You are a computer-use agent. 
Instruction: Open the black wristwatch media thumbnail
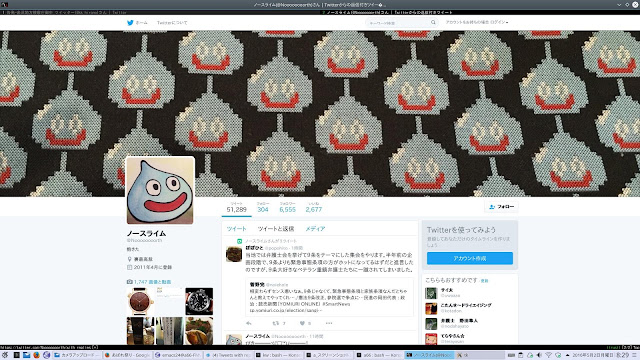pyautogui.click(x=199, y=302)
